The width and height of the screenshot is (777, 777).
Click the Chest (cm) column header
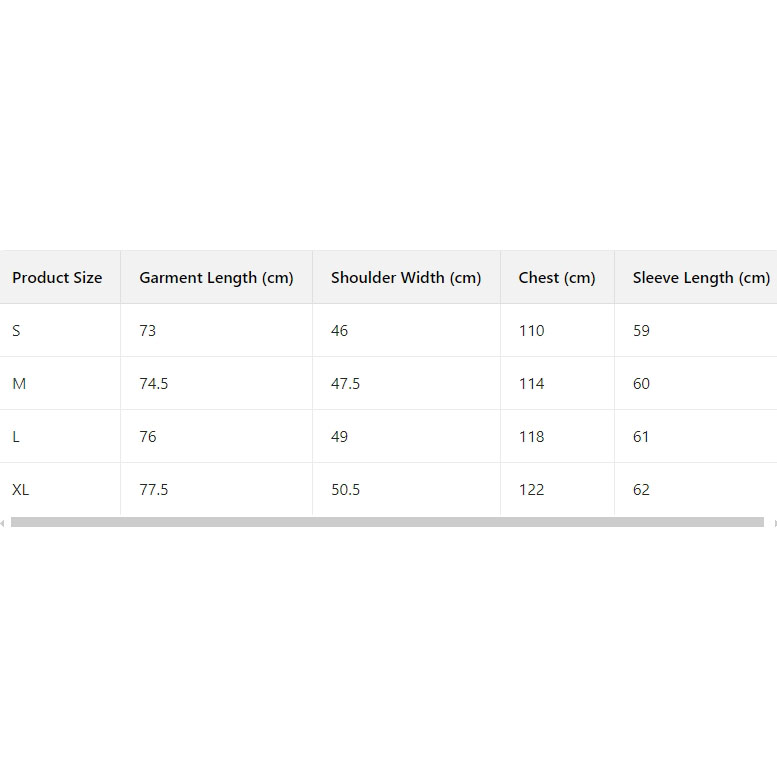(557, 278)
